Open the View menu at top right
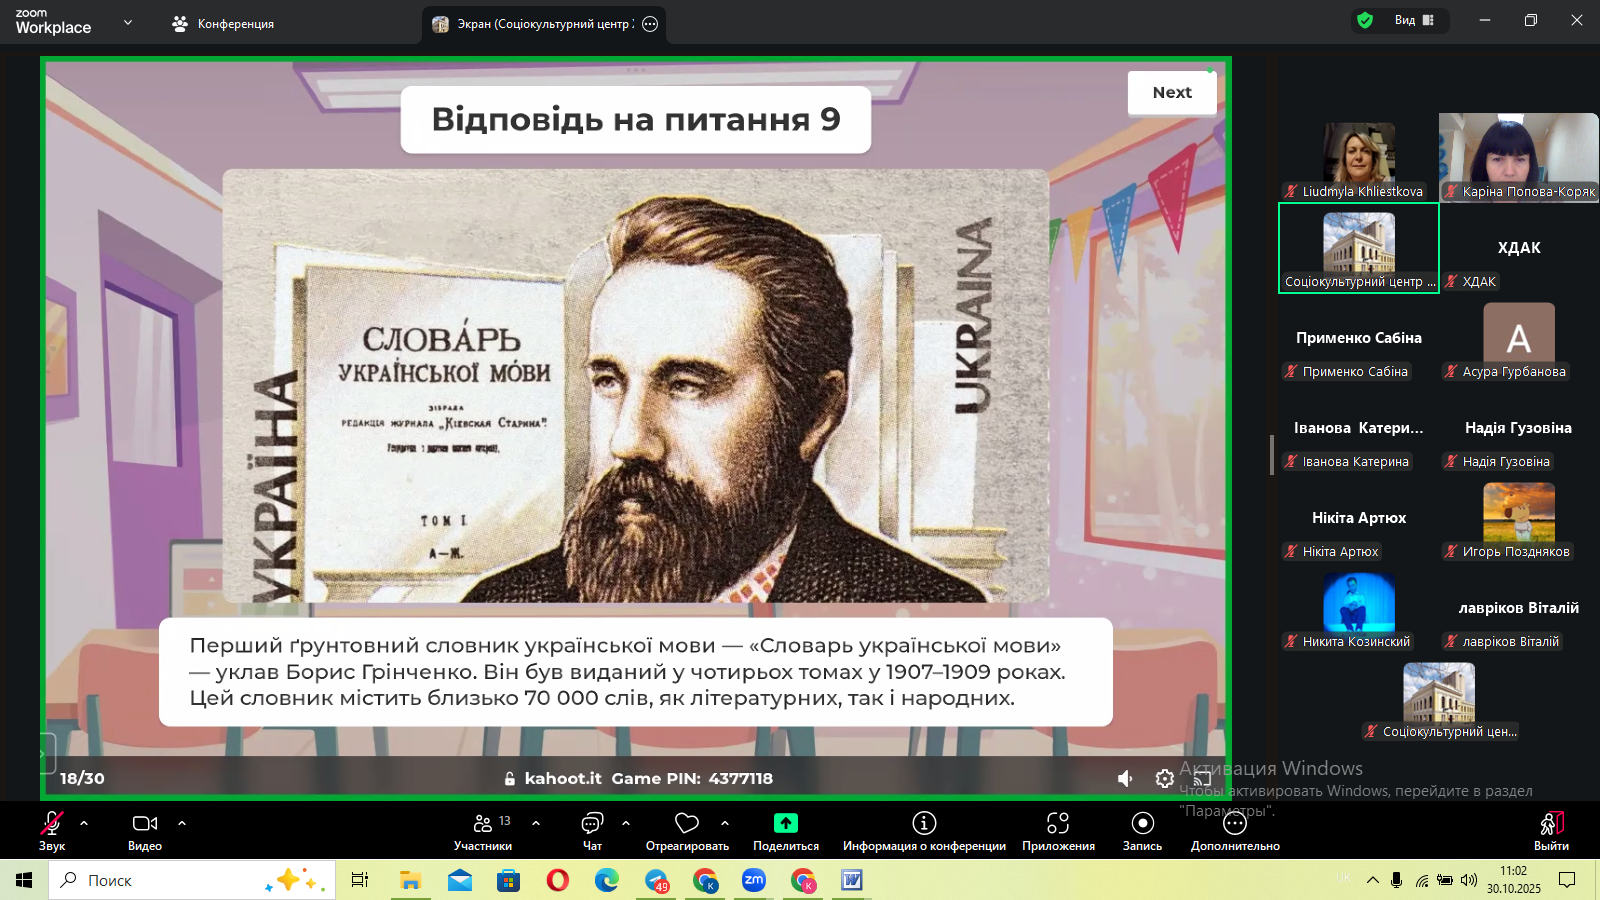The image size is (1600, 900). coord(1414,20)
